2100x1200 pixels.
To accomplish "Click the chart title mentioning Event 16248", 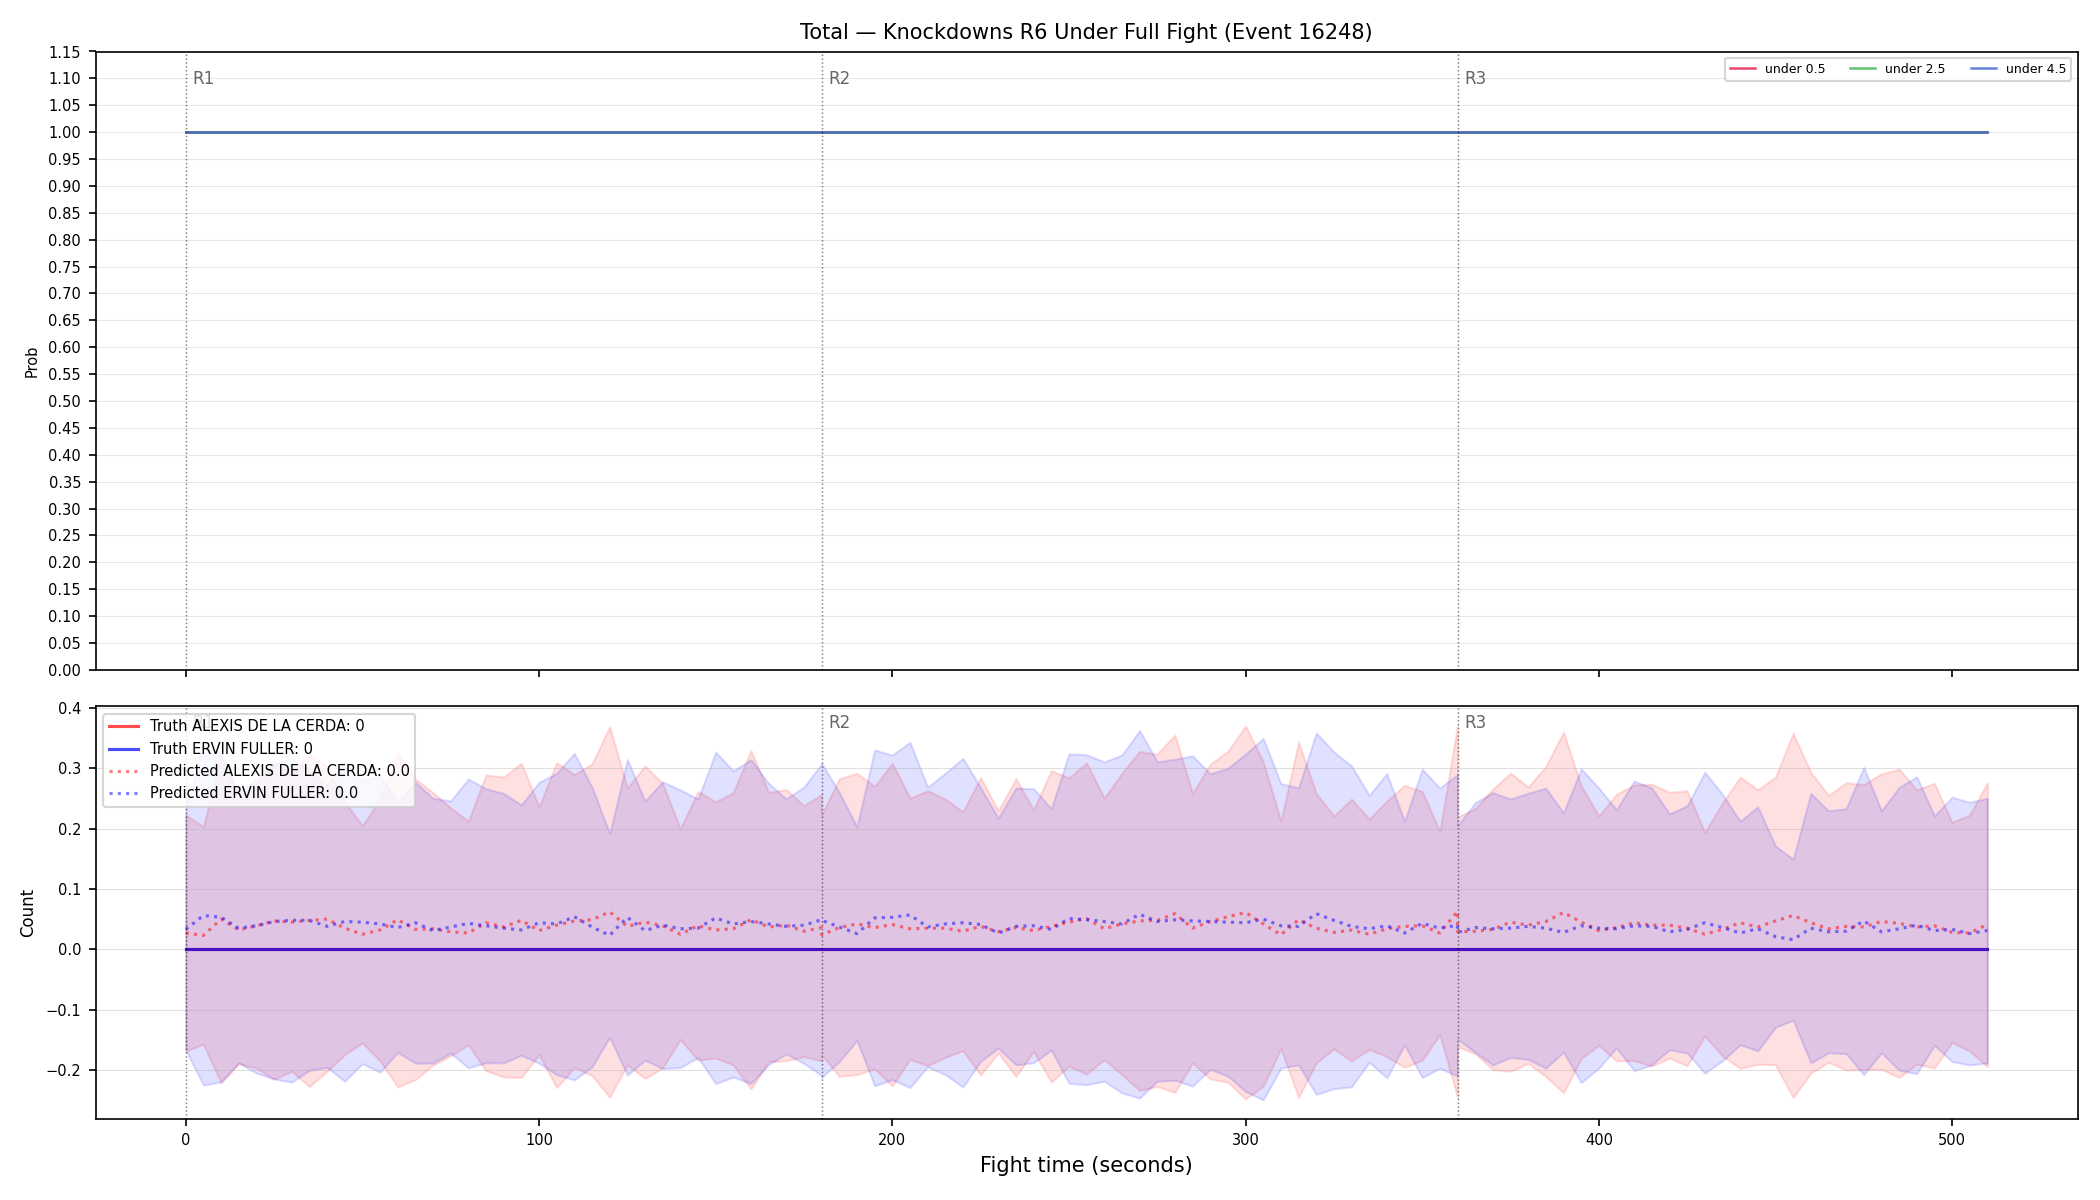I will pyautogui.click(x=1086, y=32).
